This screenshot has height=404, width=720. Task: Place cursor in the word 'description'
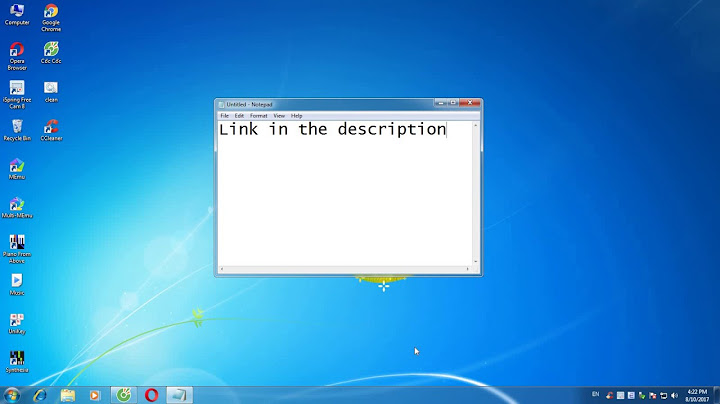point(392,130)
